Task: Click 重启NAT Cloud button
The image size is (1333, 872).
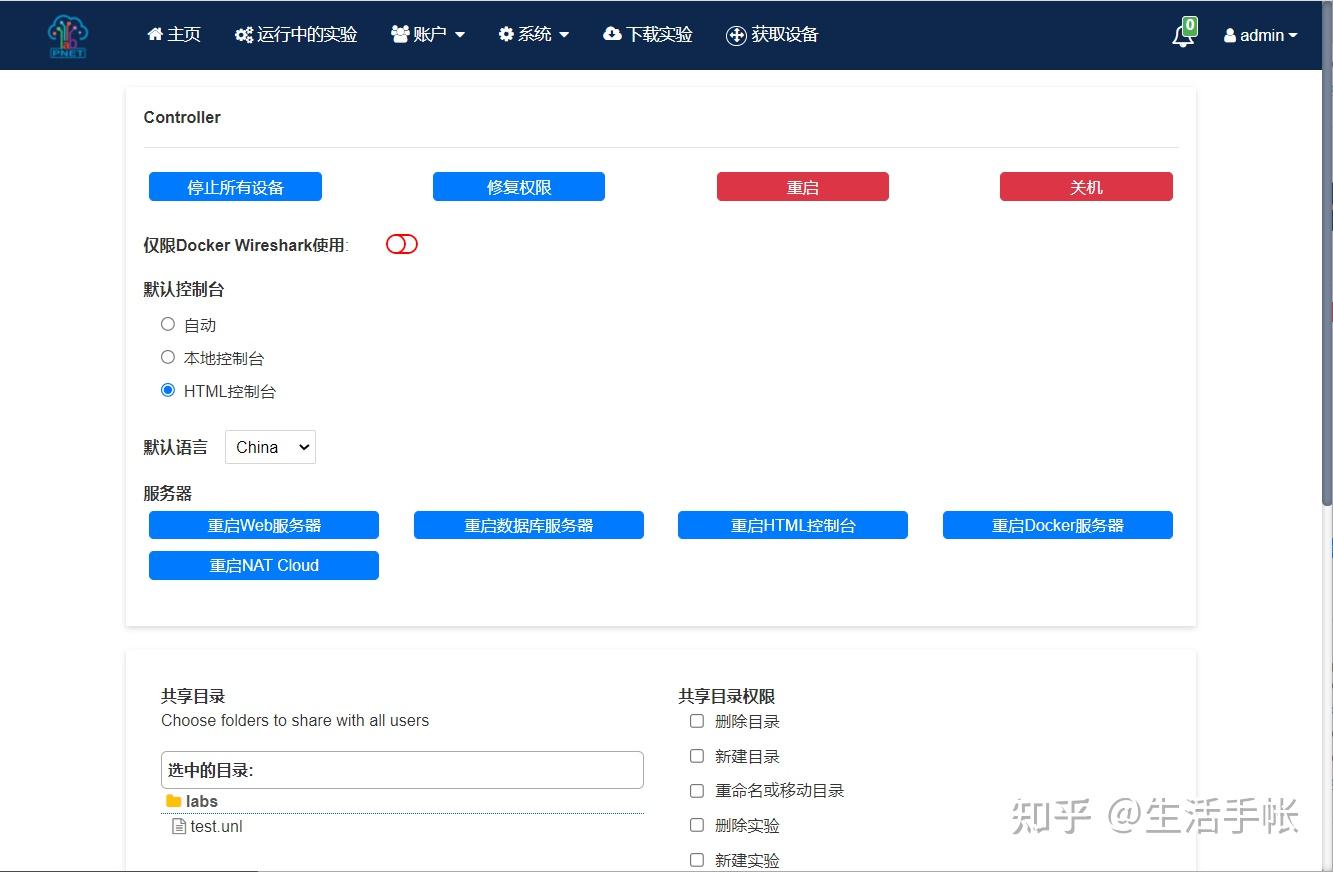Action: [x=263, y=565]
